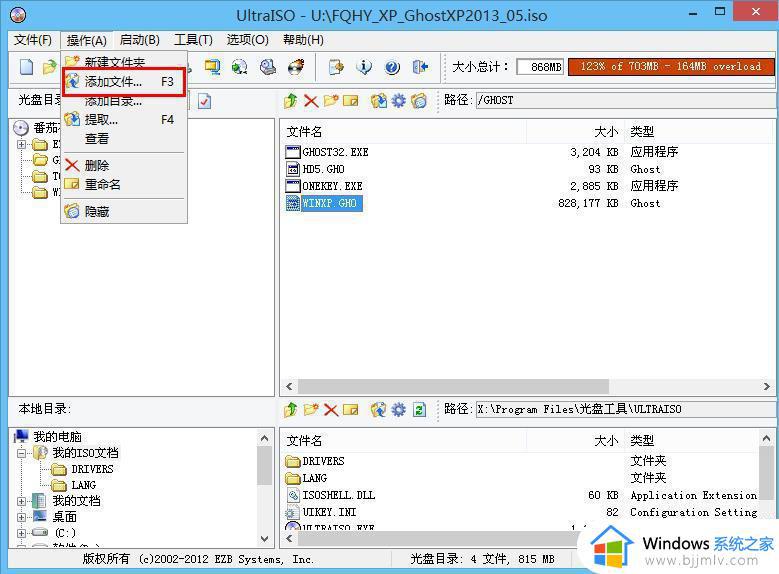Screen dimensions: 779x574
Task: Open the 帮助(H) menu
Action: coord(303,40)
